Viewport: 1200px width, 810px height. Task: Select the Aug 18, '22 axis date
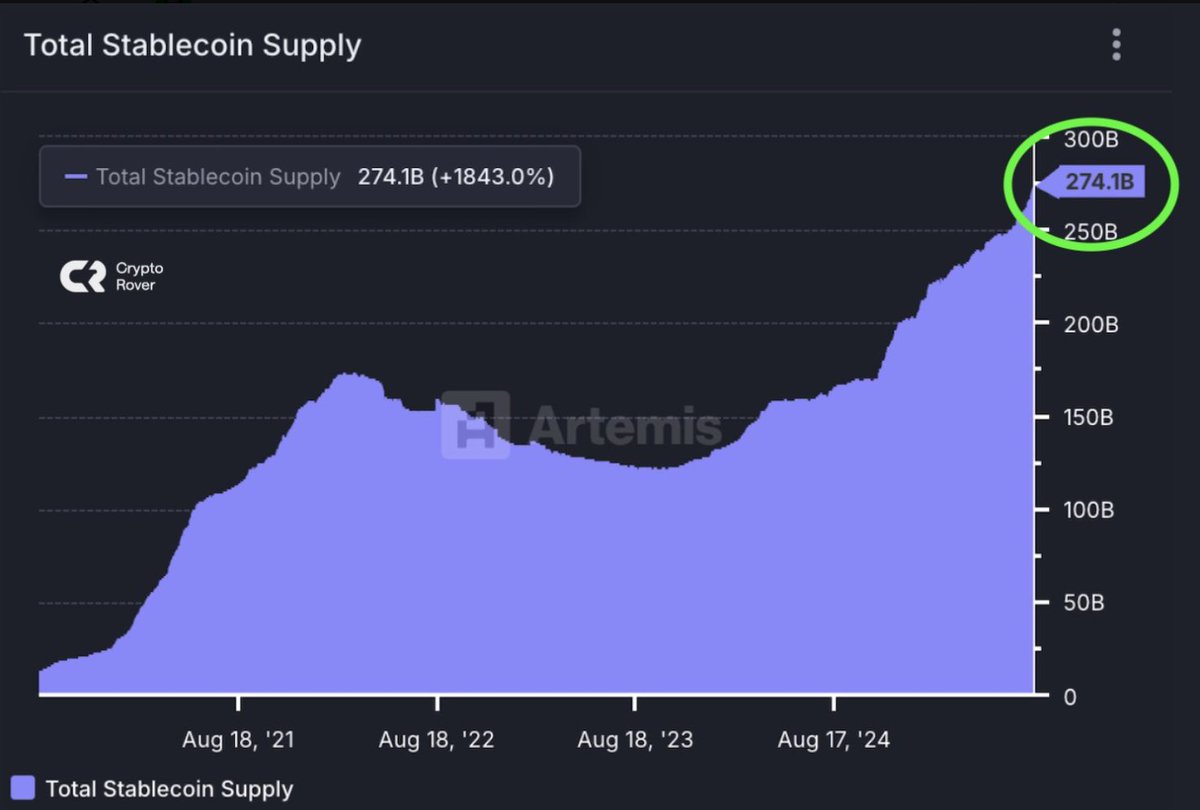437,741
